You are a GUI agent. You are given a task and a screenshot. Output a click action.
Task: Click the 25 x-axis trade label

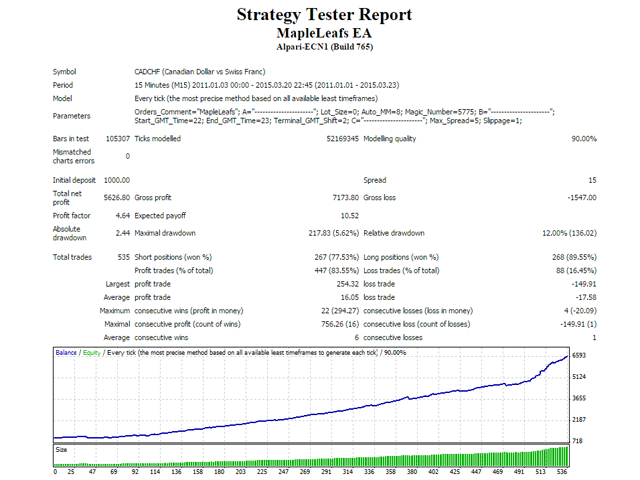pos(71,472)
